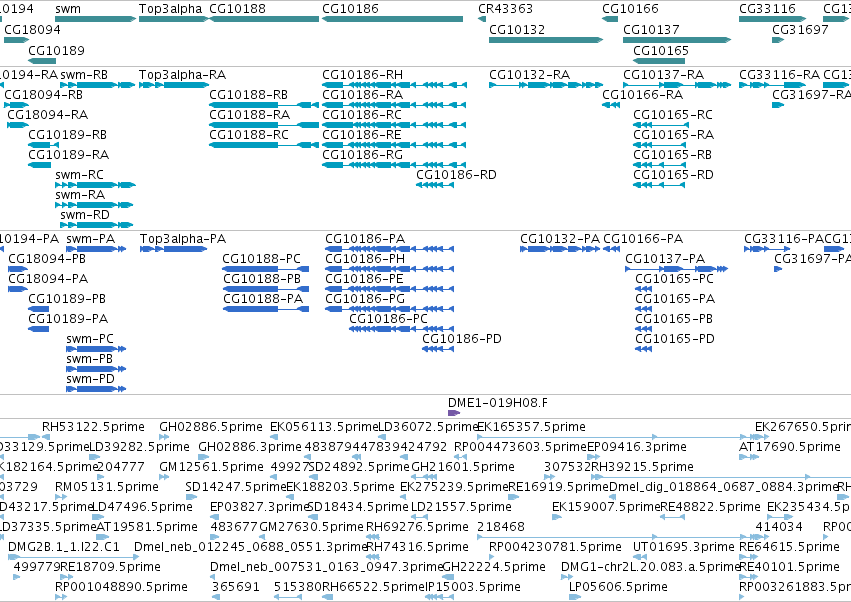Select protein CG10137-PA
The width and height of the screenshot is (851, 602).
665,259
